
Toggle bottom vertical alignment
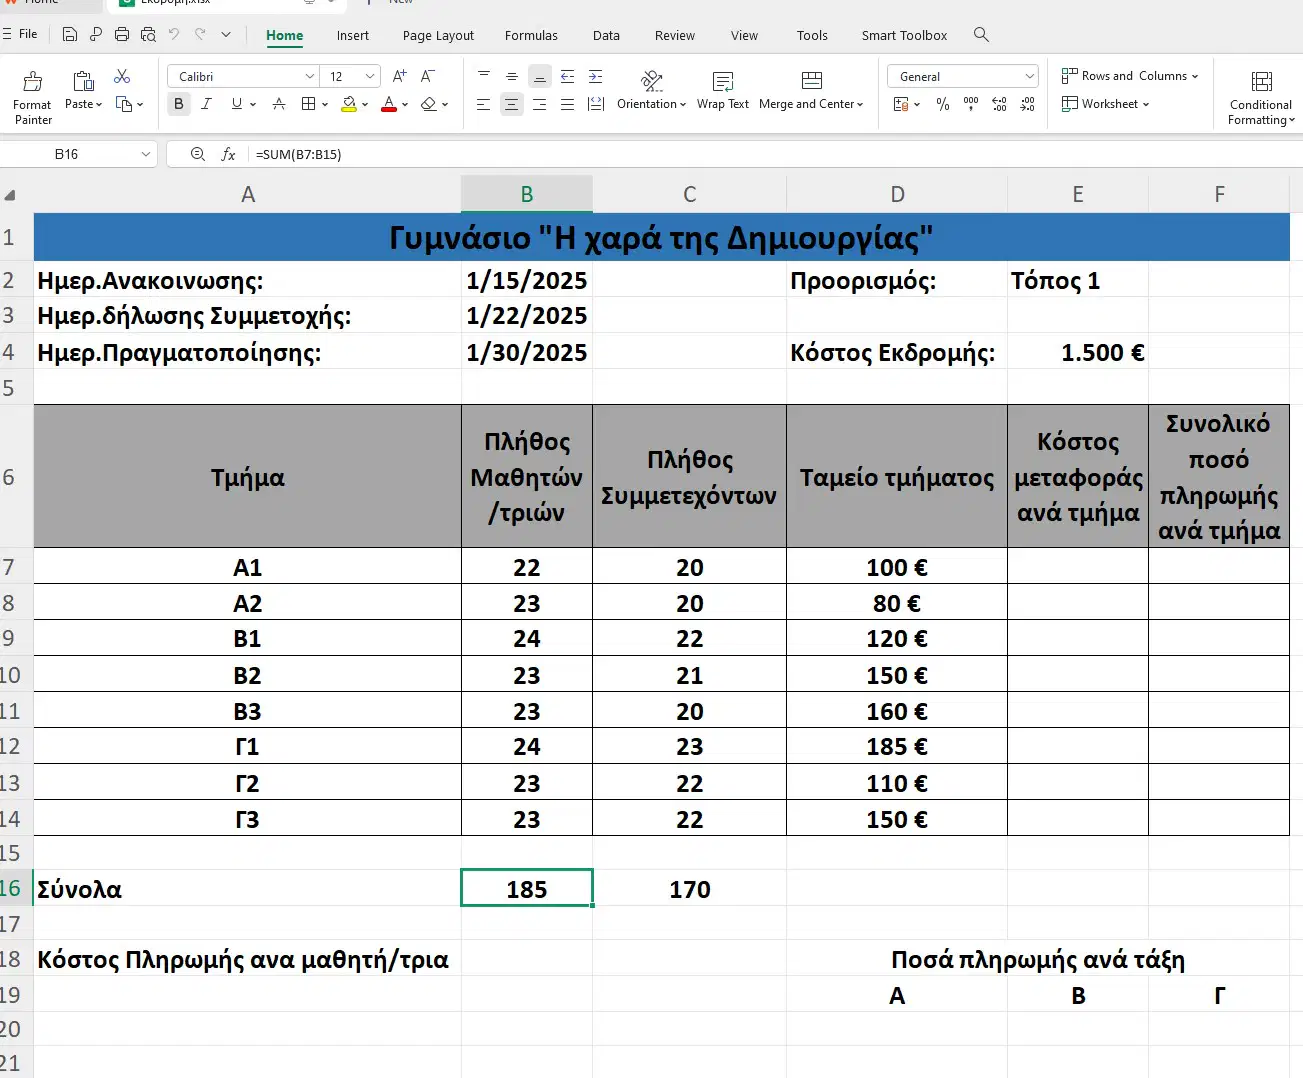point(539,76)
